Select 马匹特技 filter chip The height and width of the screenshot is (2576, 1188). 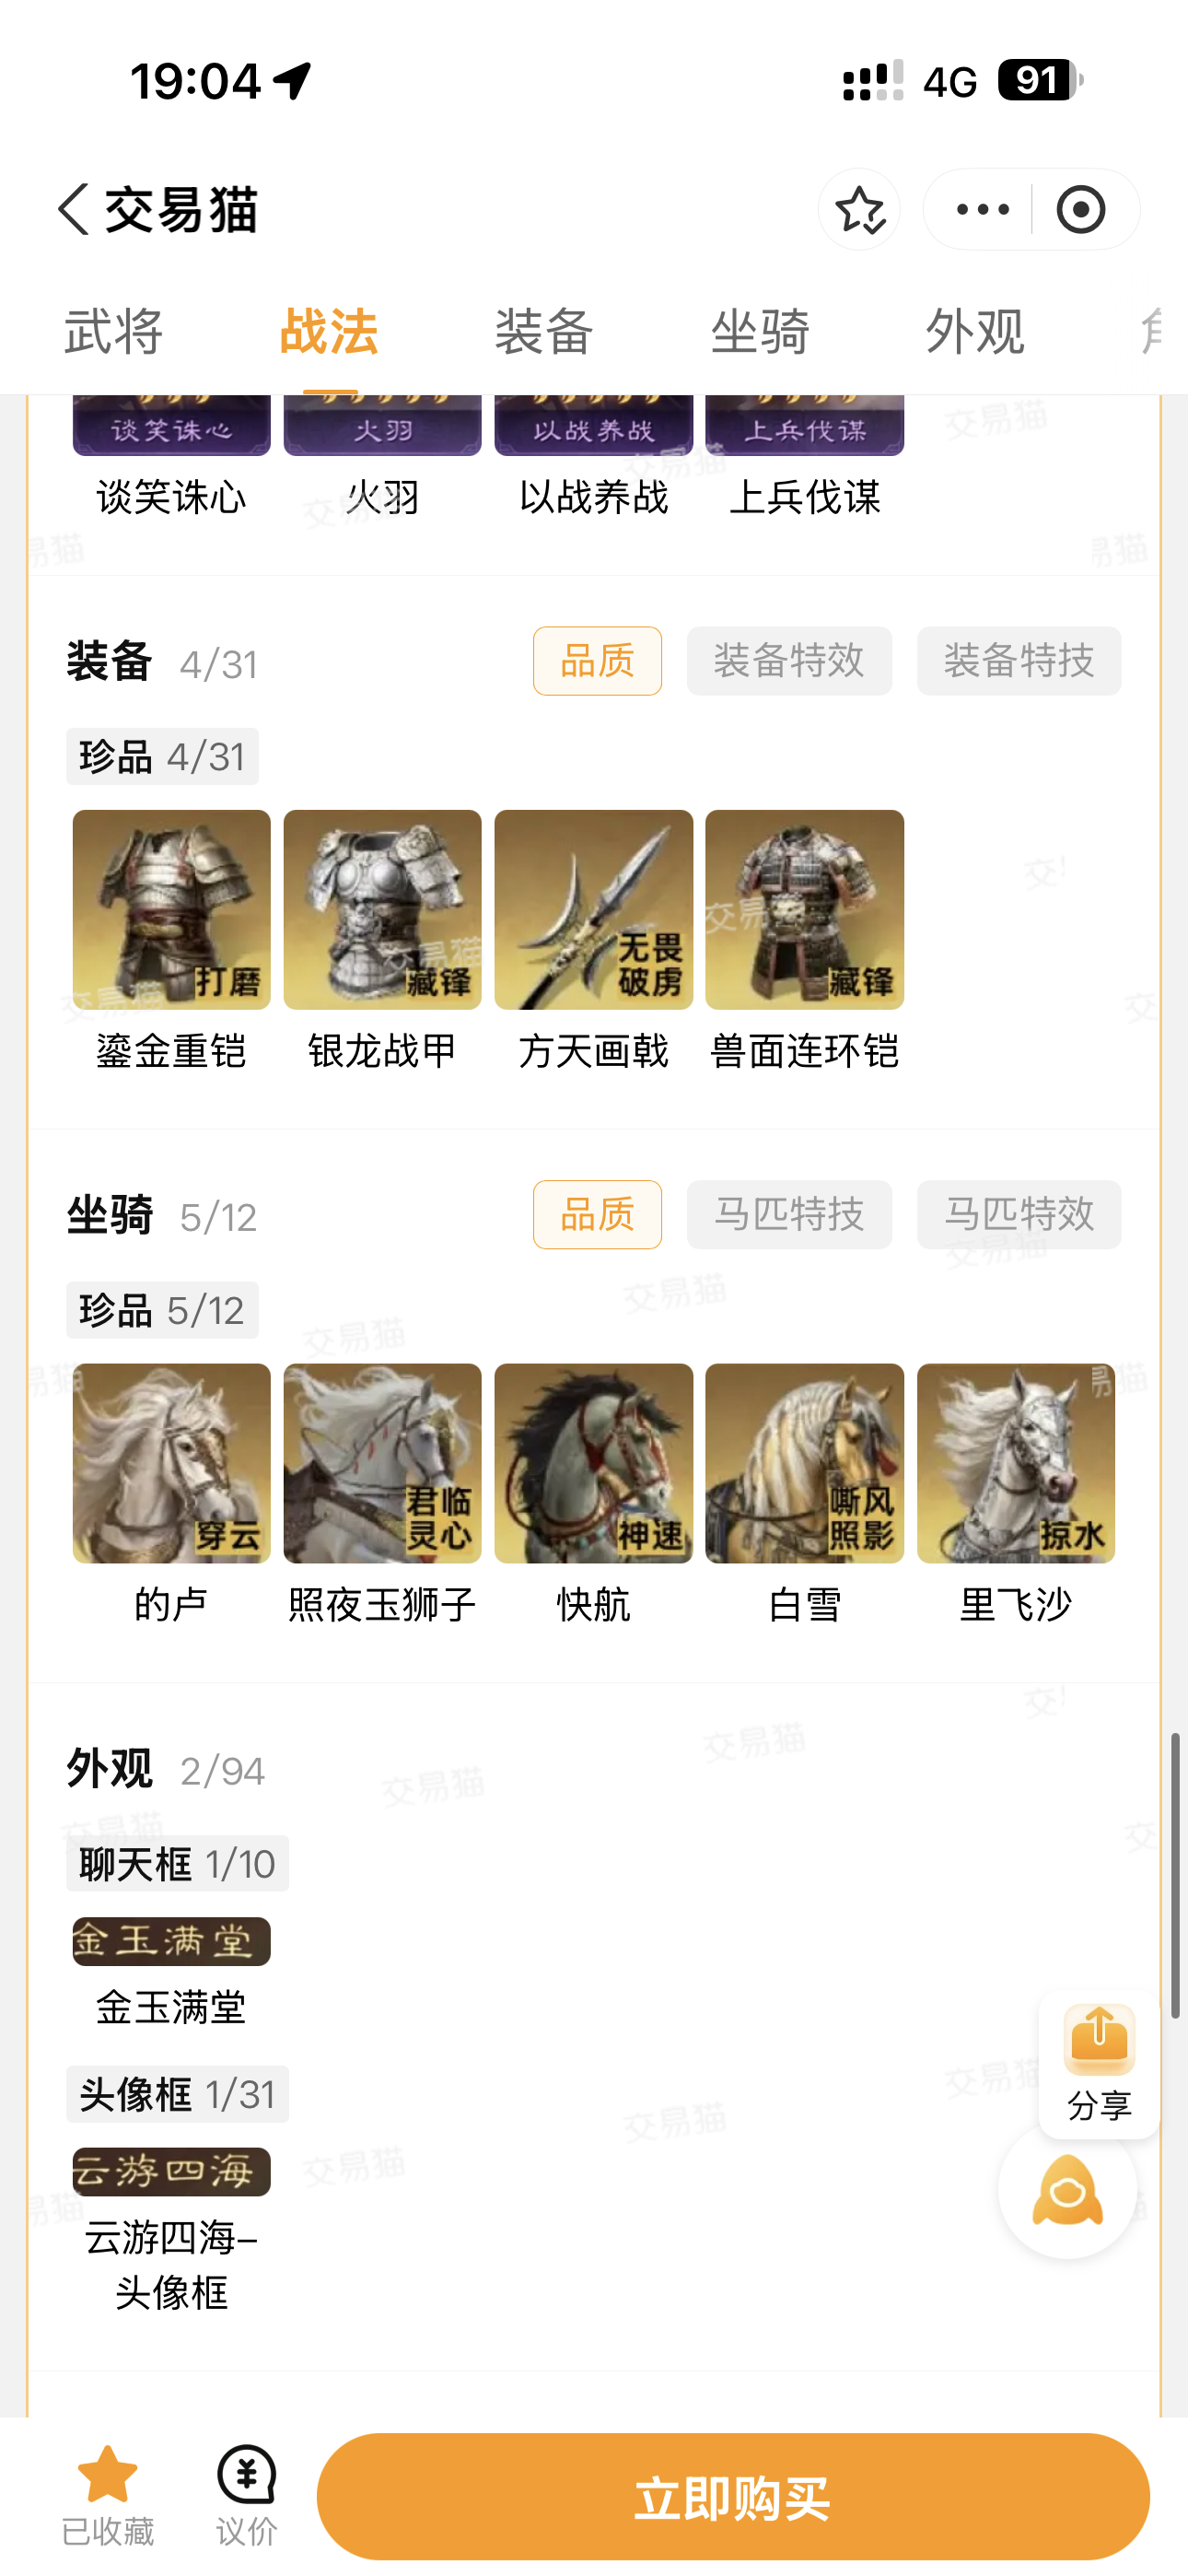point(789,1215)
